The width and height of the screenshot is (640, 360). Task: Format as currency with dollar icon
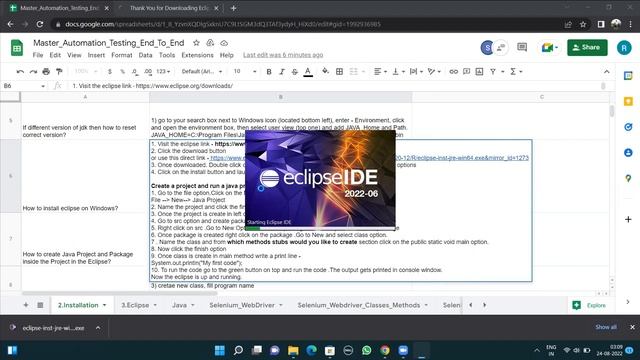[110, 71]
